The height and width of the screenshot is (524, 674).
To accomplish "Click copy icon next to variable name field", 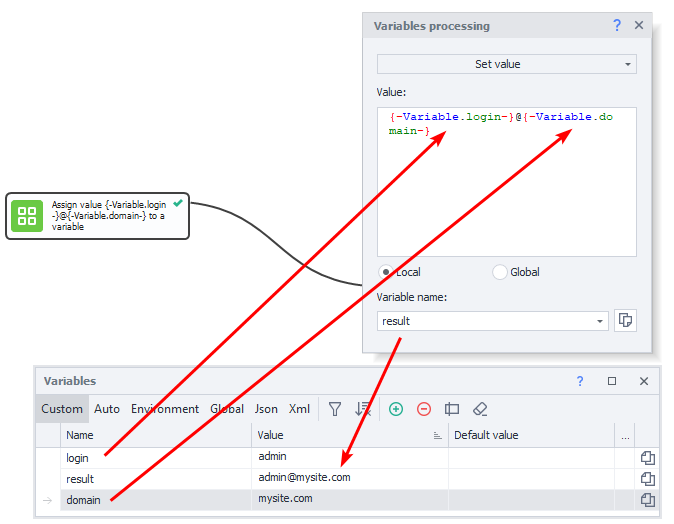I will 626,321.
